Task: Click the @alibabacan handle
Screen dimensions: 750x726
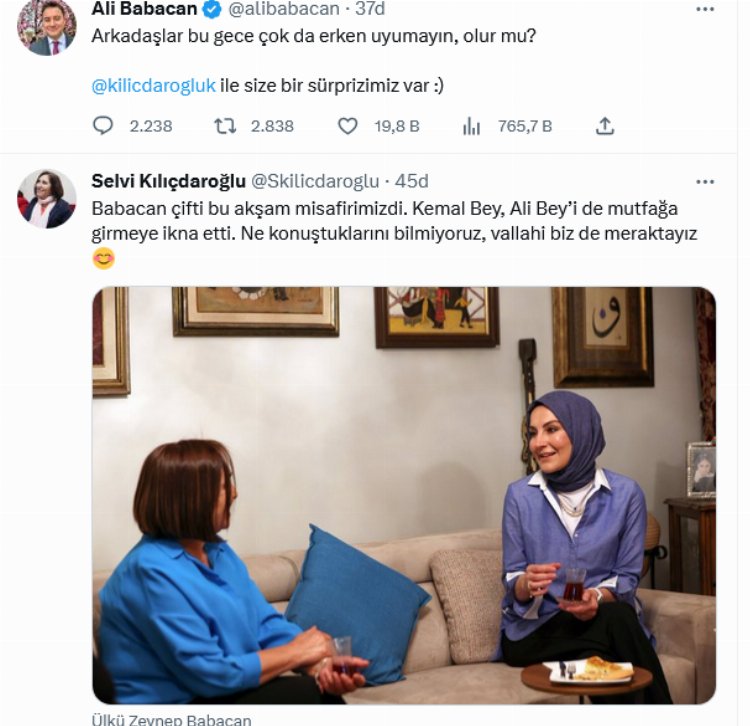Action: pos(284,9)
